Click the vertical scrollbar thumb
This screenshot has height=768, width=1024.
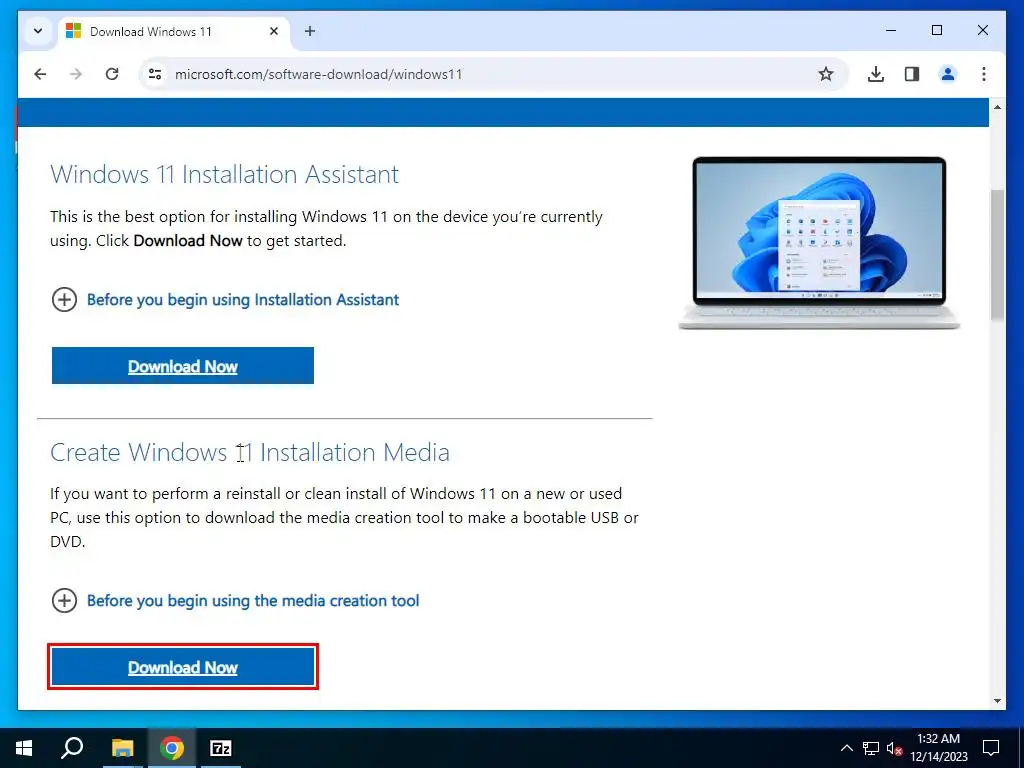click(x=997, y=255)
